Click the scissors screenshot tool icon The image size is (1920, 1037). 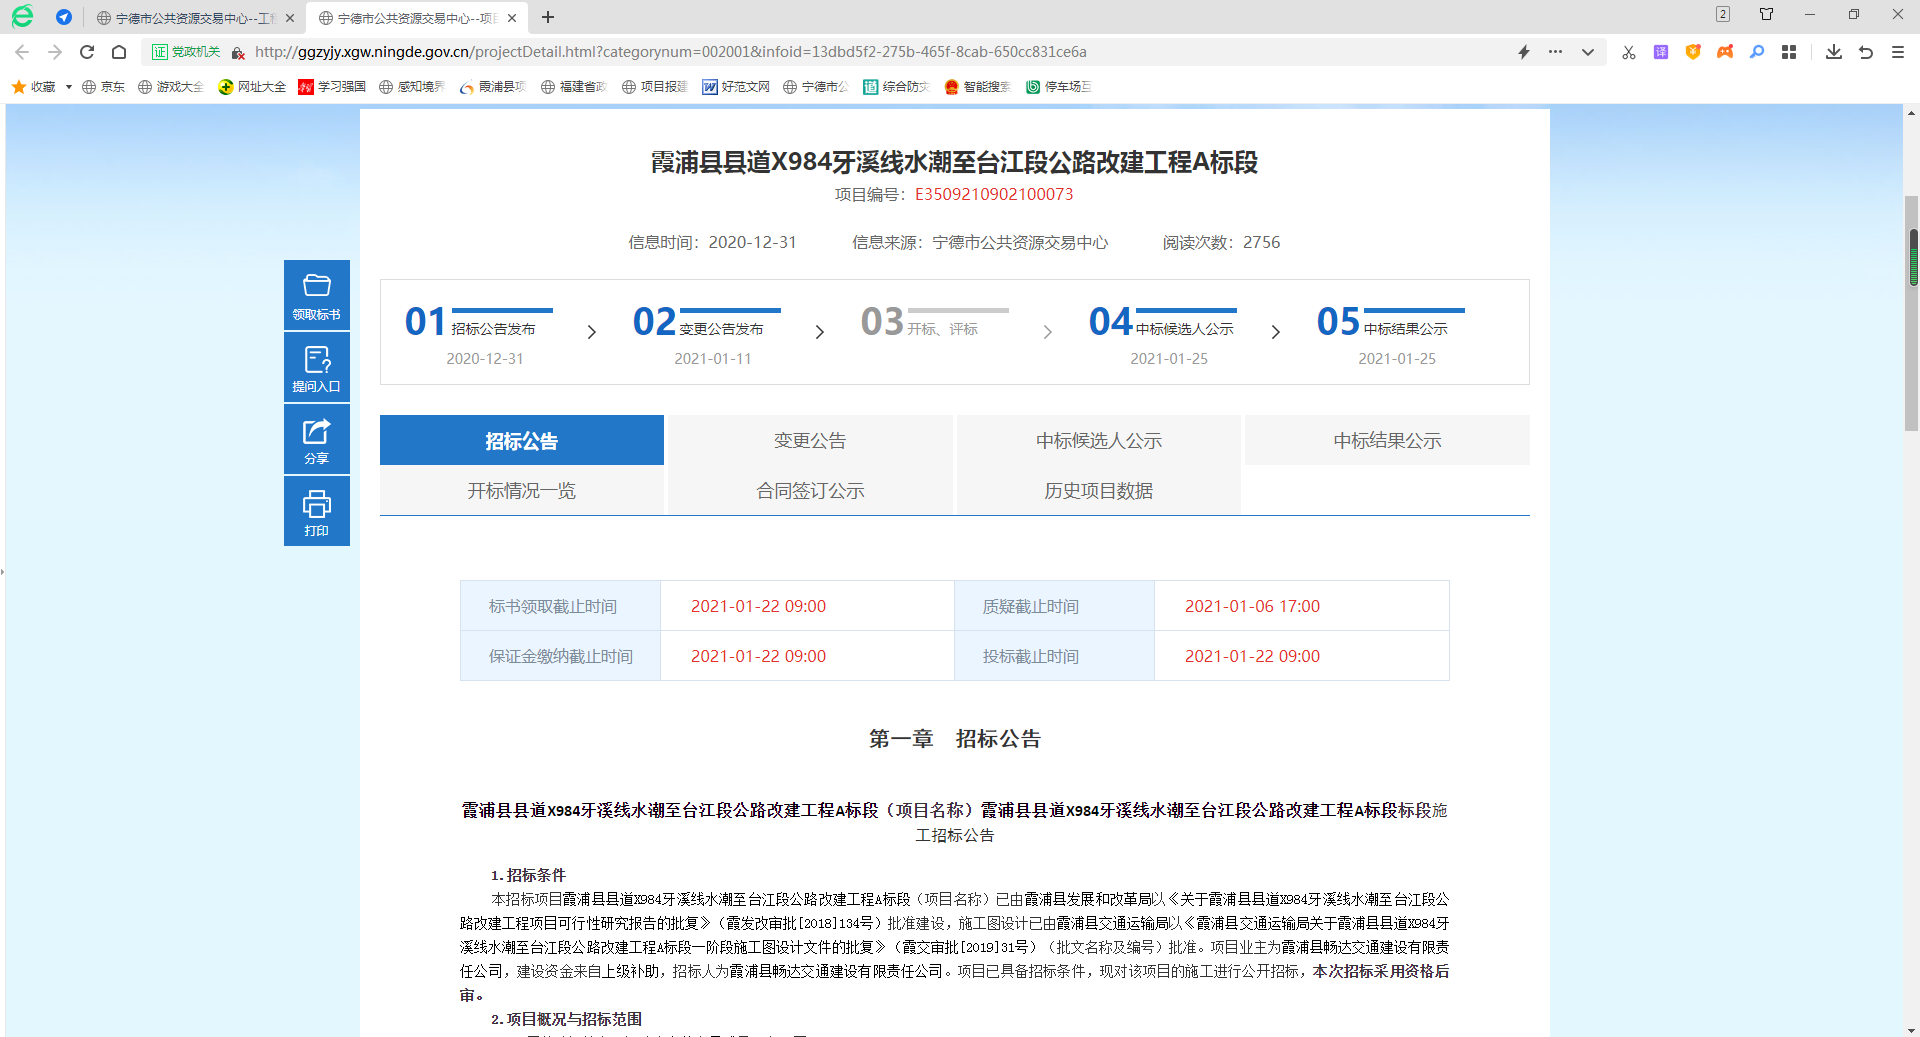point(1628,52)
